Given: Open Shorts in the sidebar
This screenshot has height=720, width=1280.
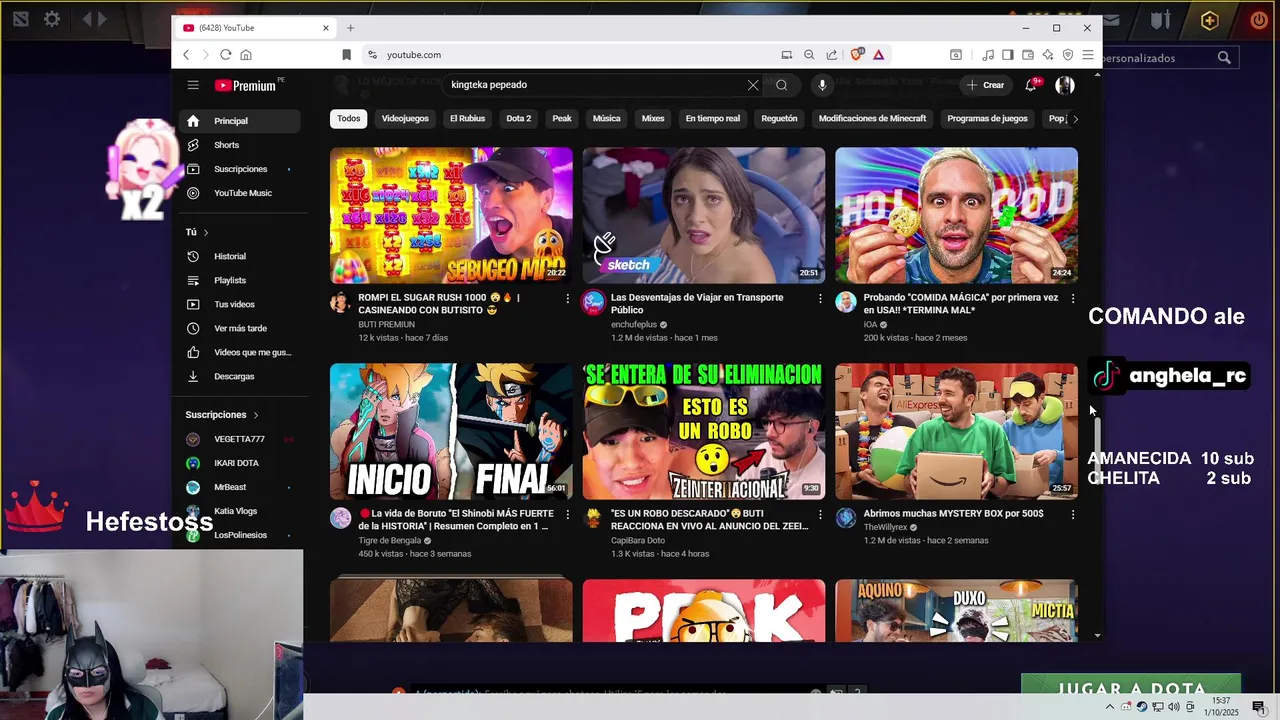Looking at the screenshot, I should pyautogui.click(x=240, y=145).
